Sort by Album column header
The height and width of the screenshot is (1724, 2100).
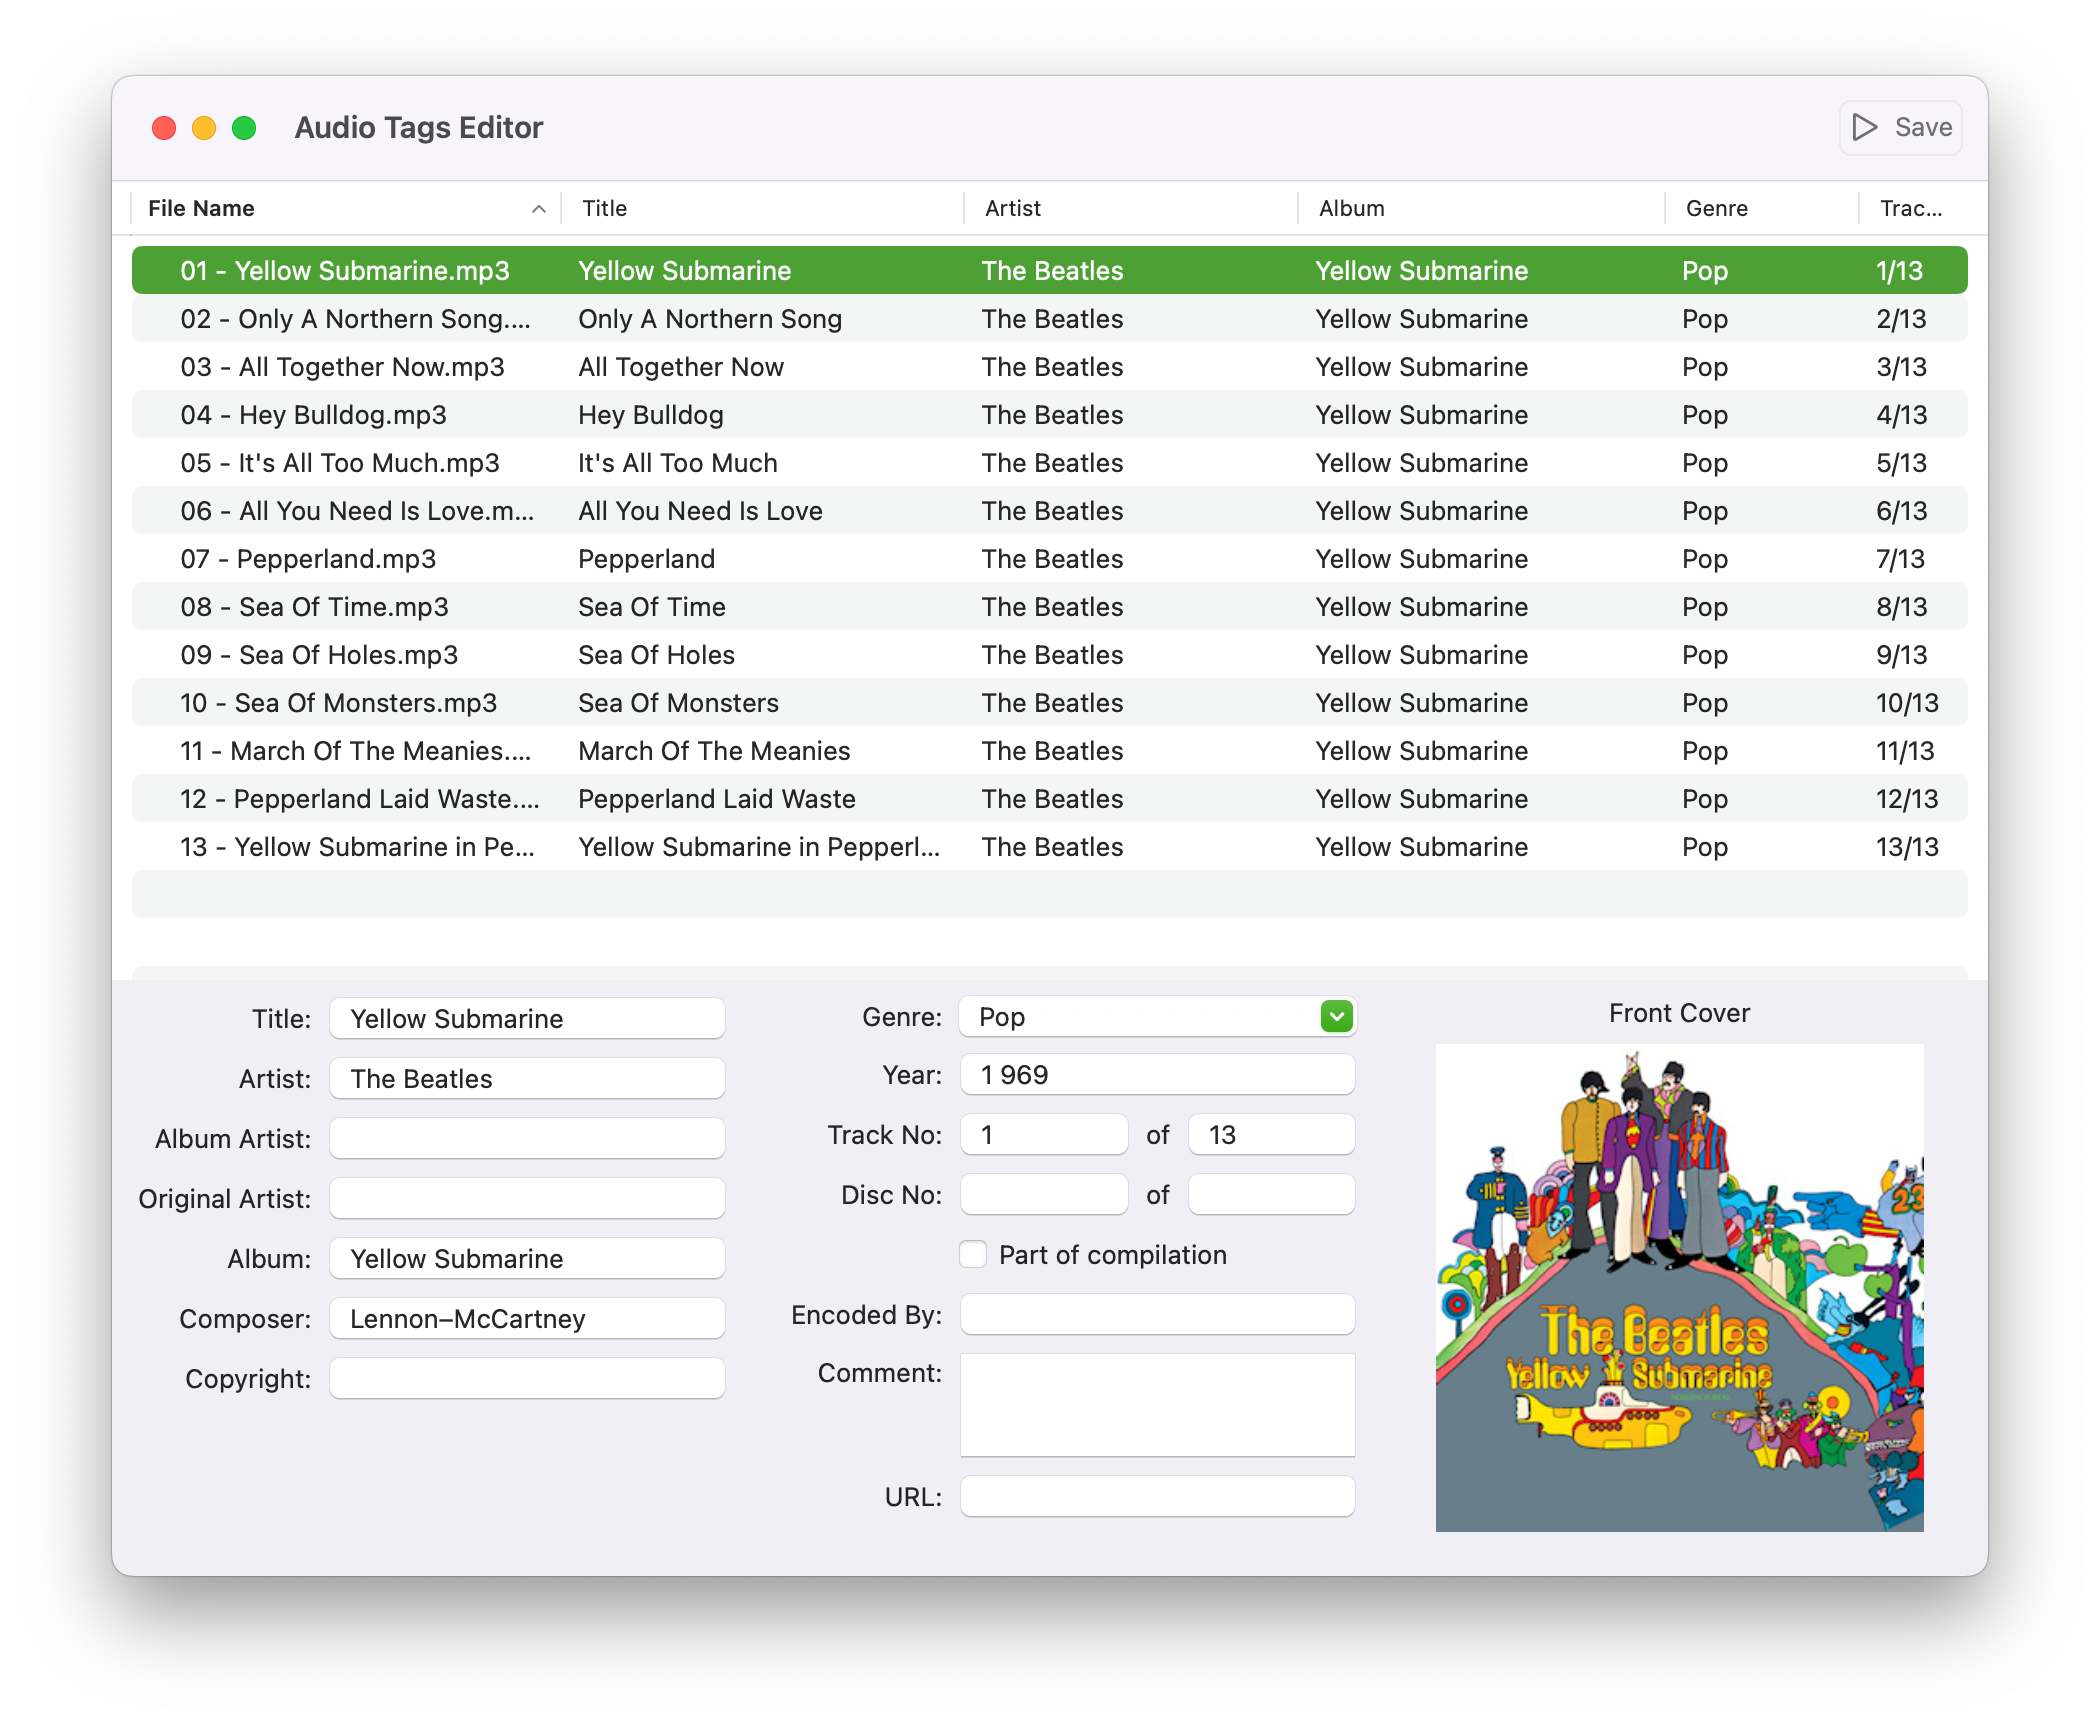click(x=1481, y=208)
